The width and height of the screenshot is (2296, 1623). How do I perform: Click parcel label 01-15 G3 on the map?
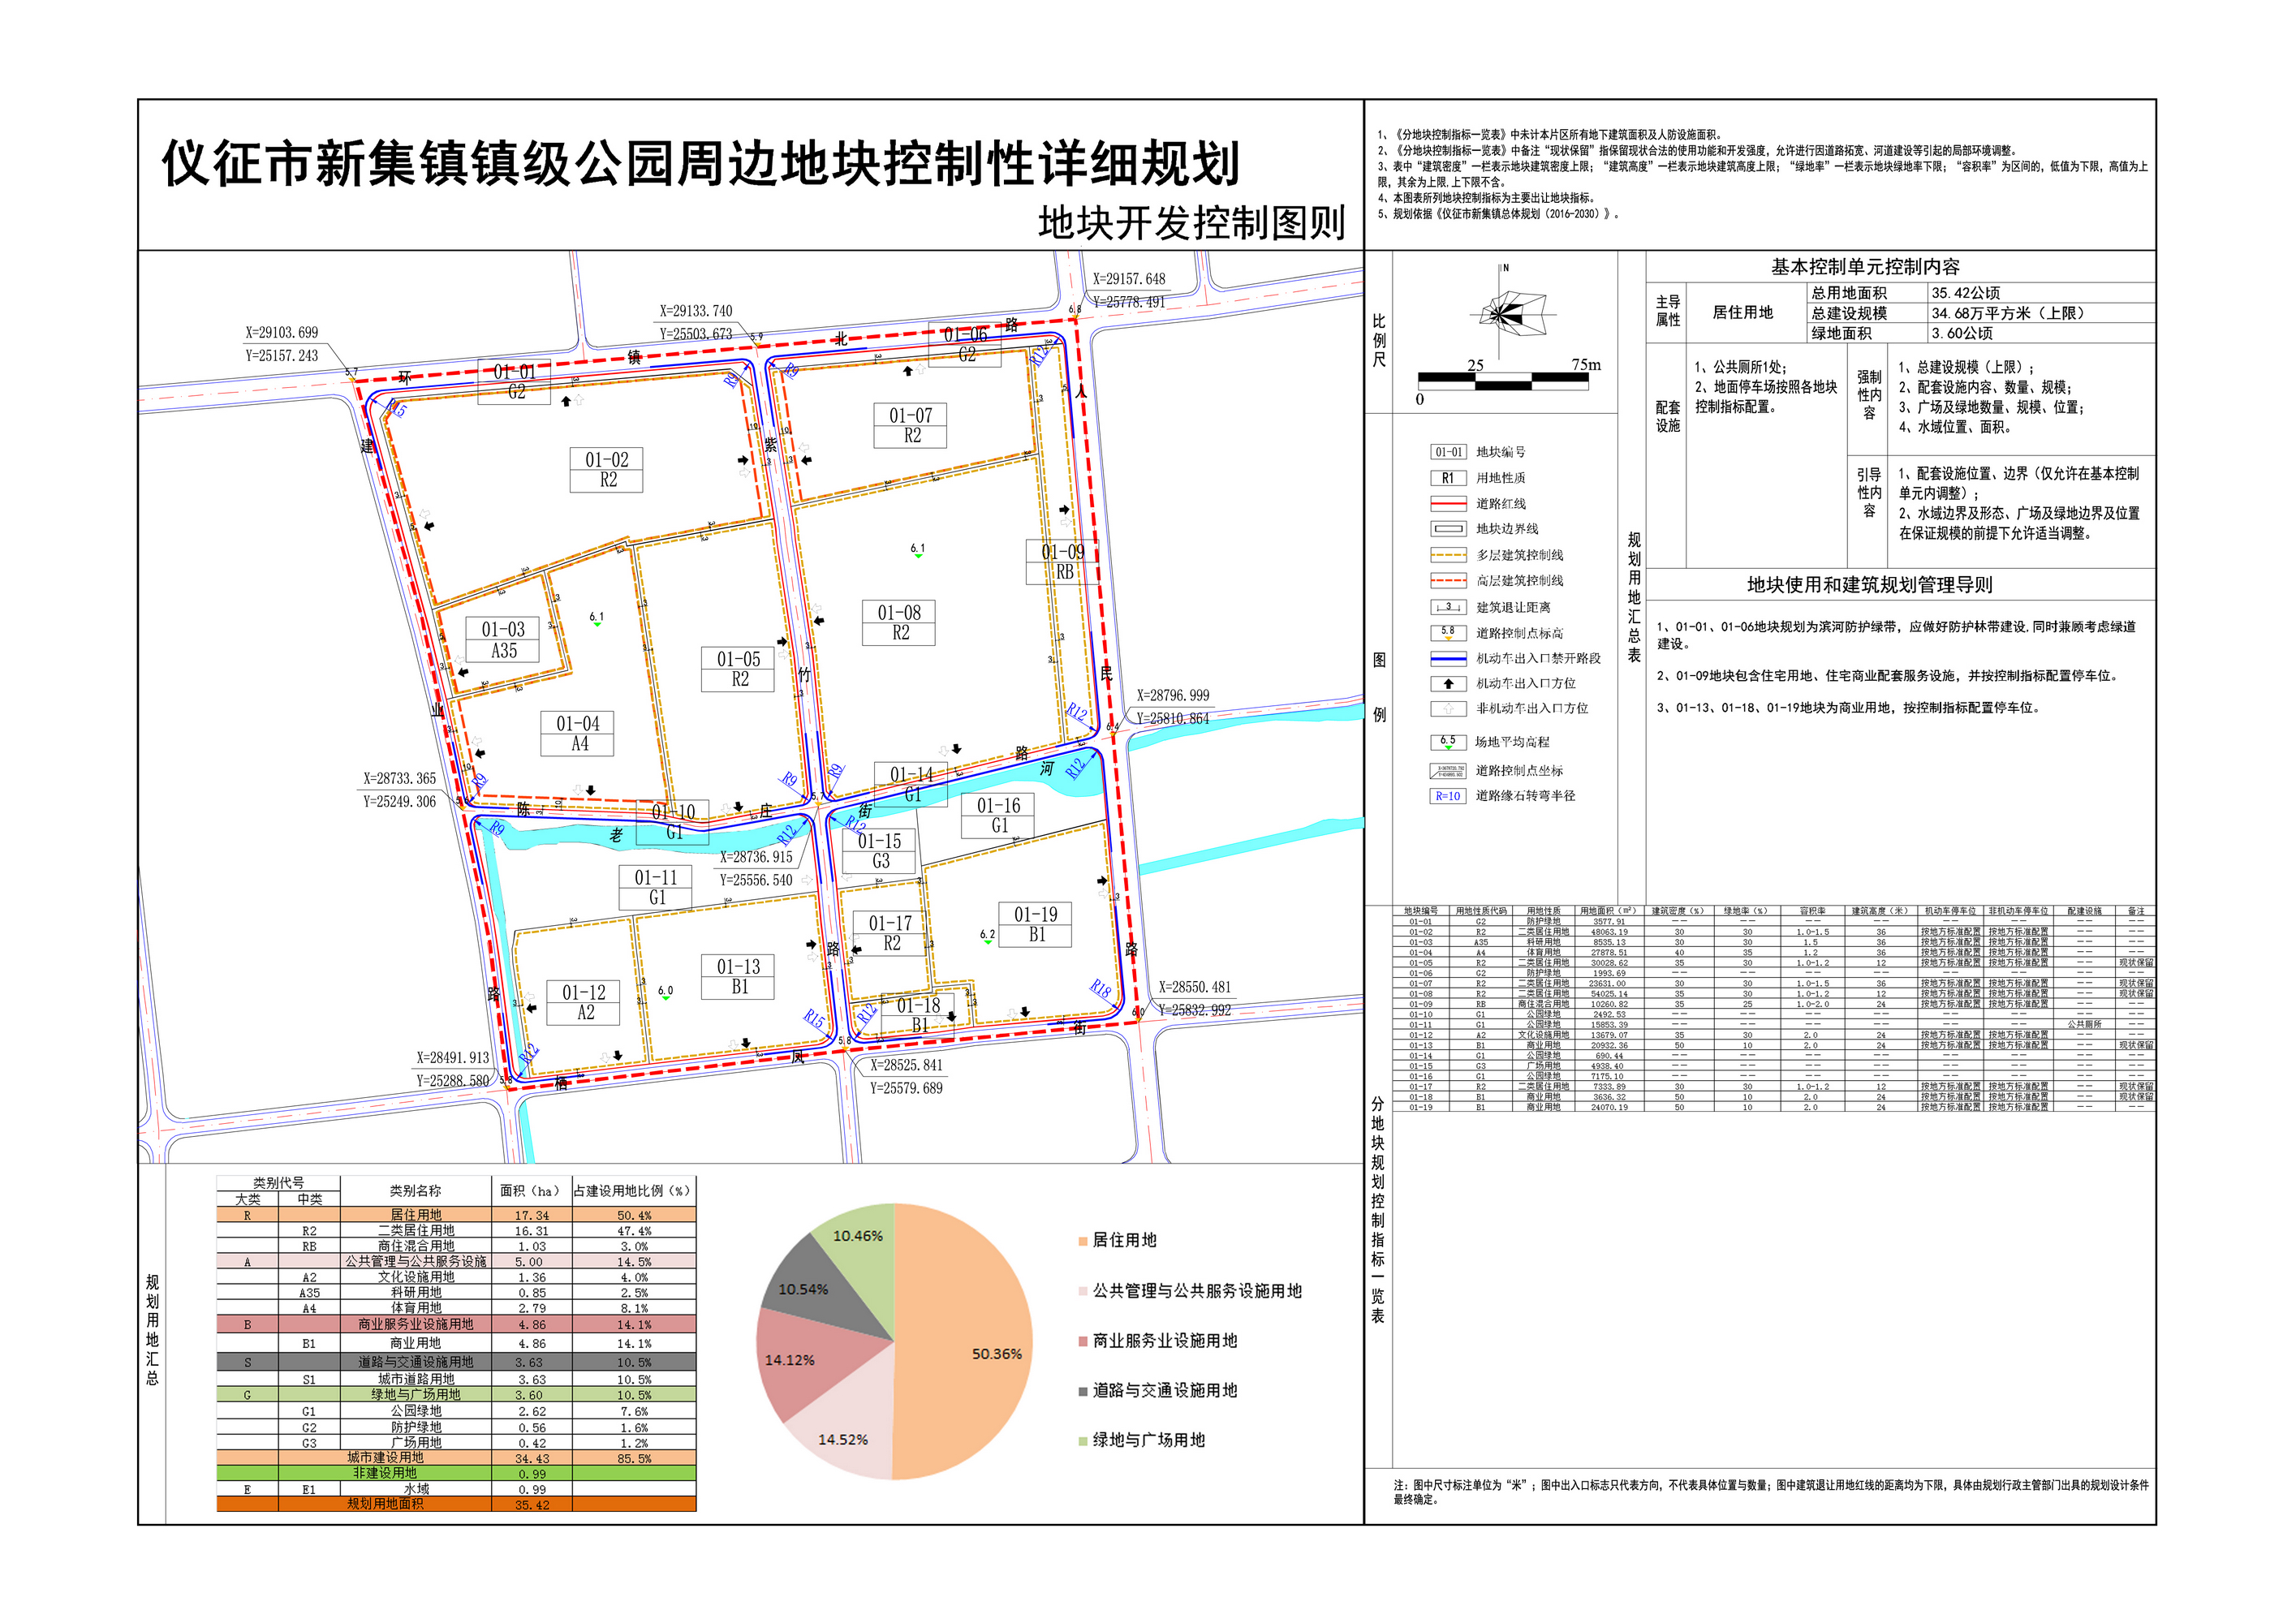(x=880, y=851)
